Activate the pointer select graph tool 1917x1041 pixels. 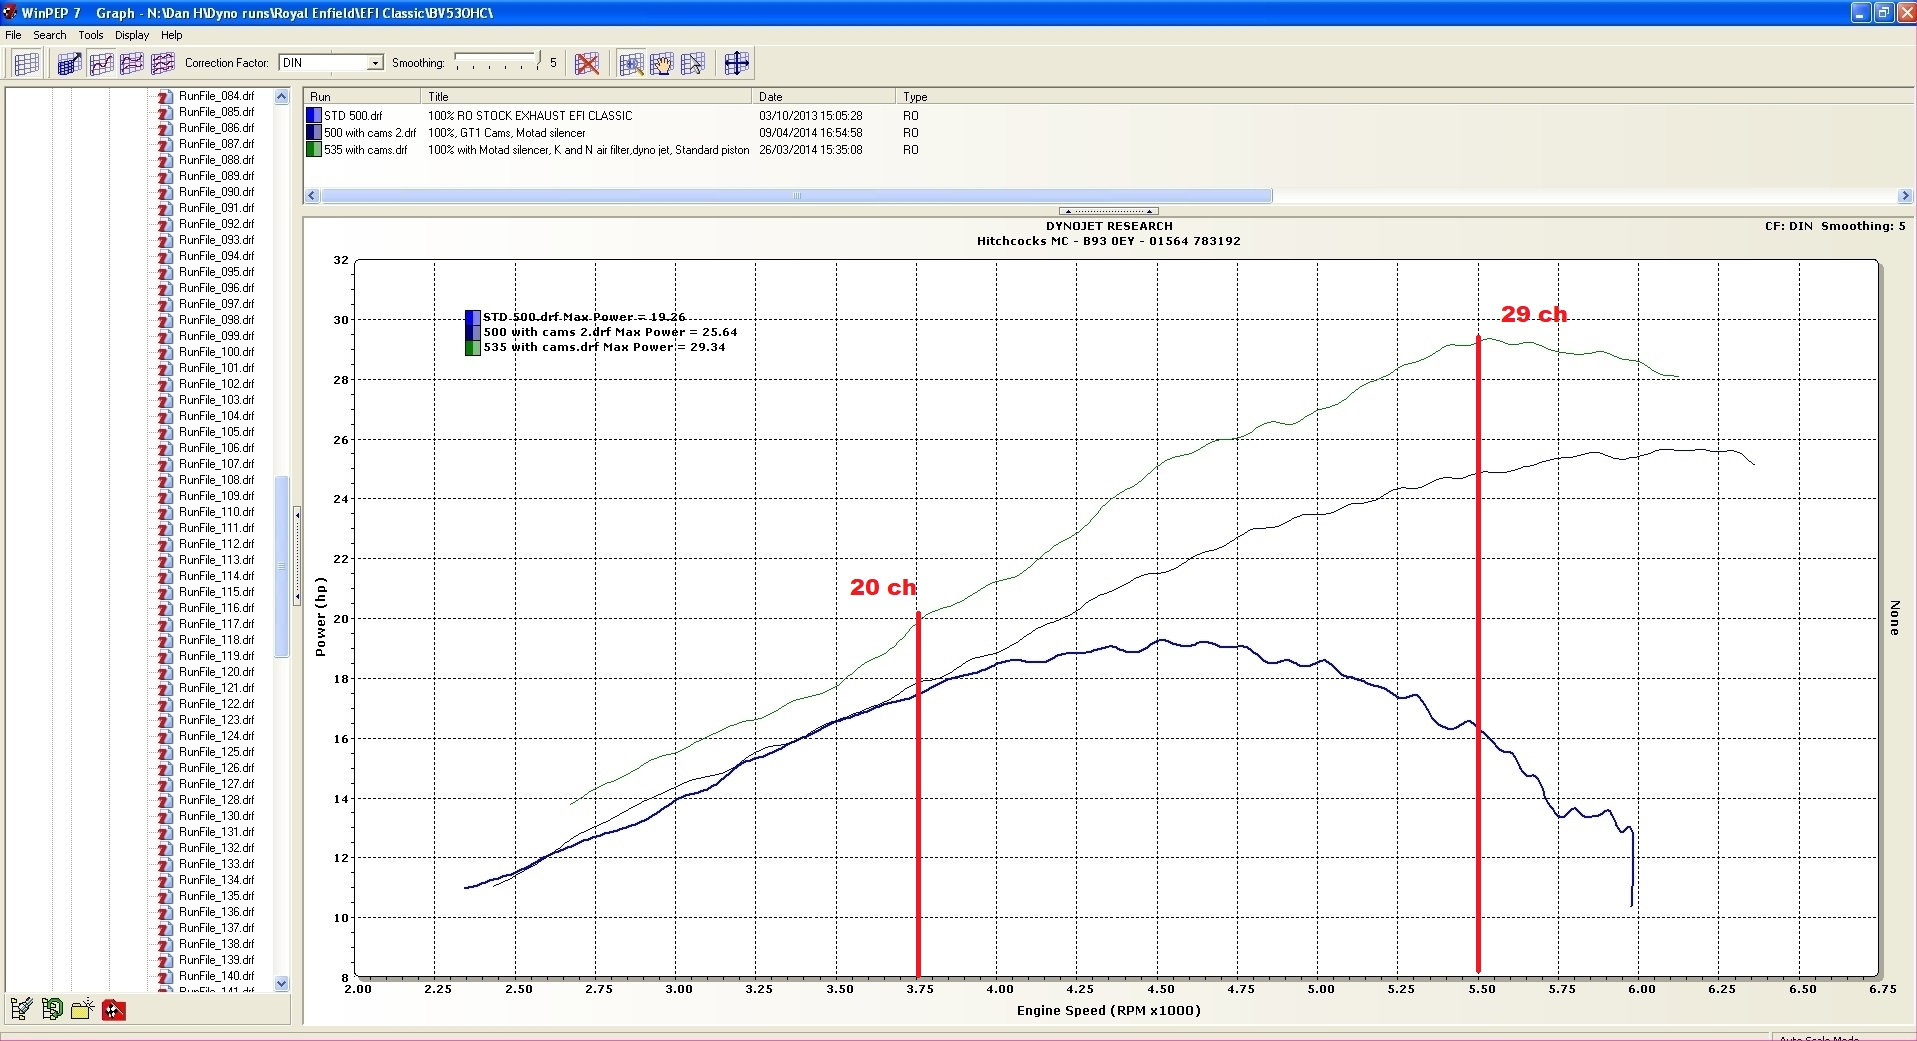tap(693, 64)
